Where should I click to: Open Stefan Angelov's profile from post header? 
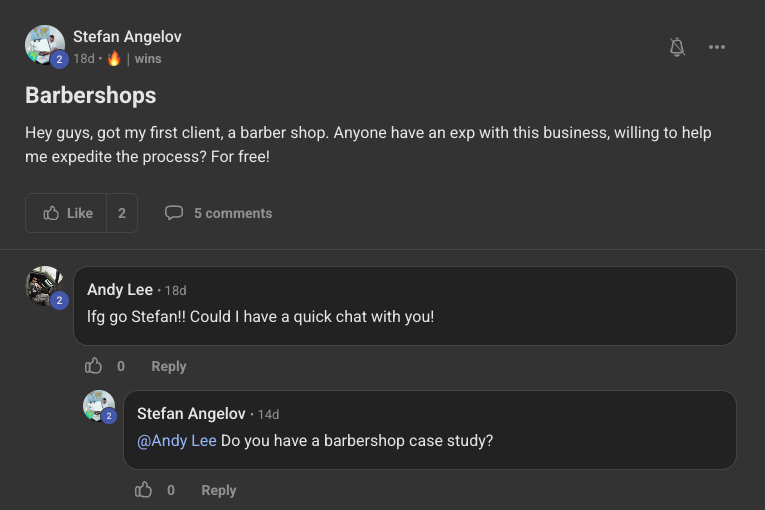127,37
